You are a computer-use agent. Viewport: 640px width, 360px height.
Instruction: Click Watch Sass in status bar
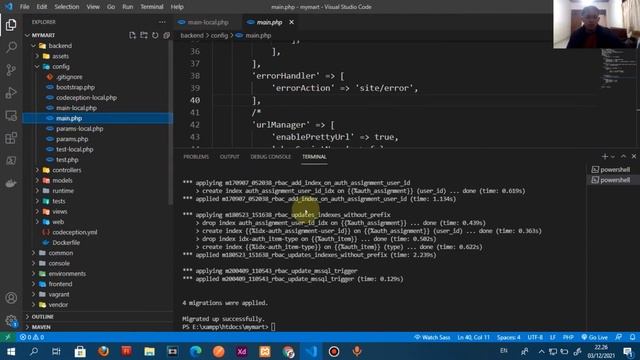tap(432, 337)
